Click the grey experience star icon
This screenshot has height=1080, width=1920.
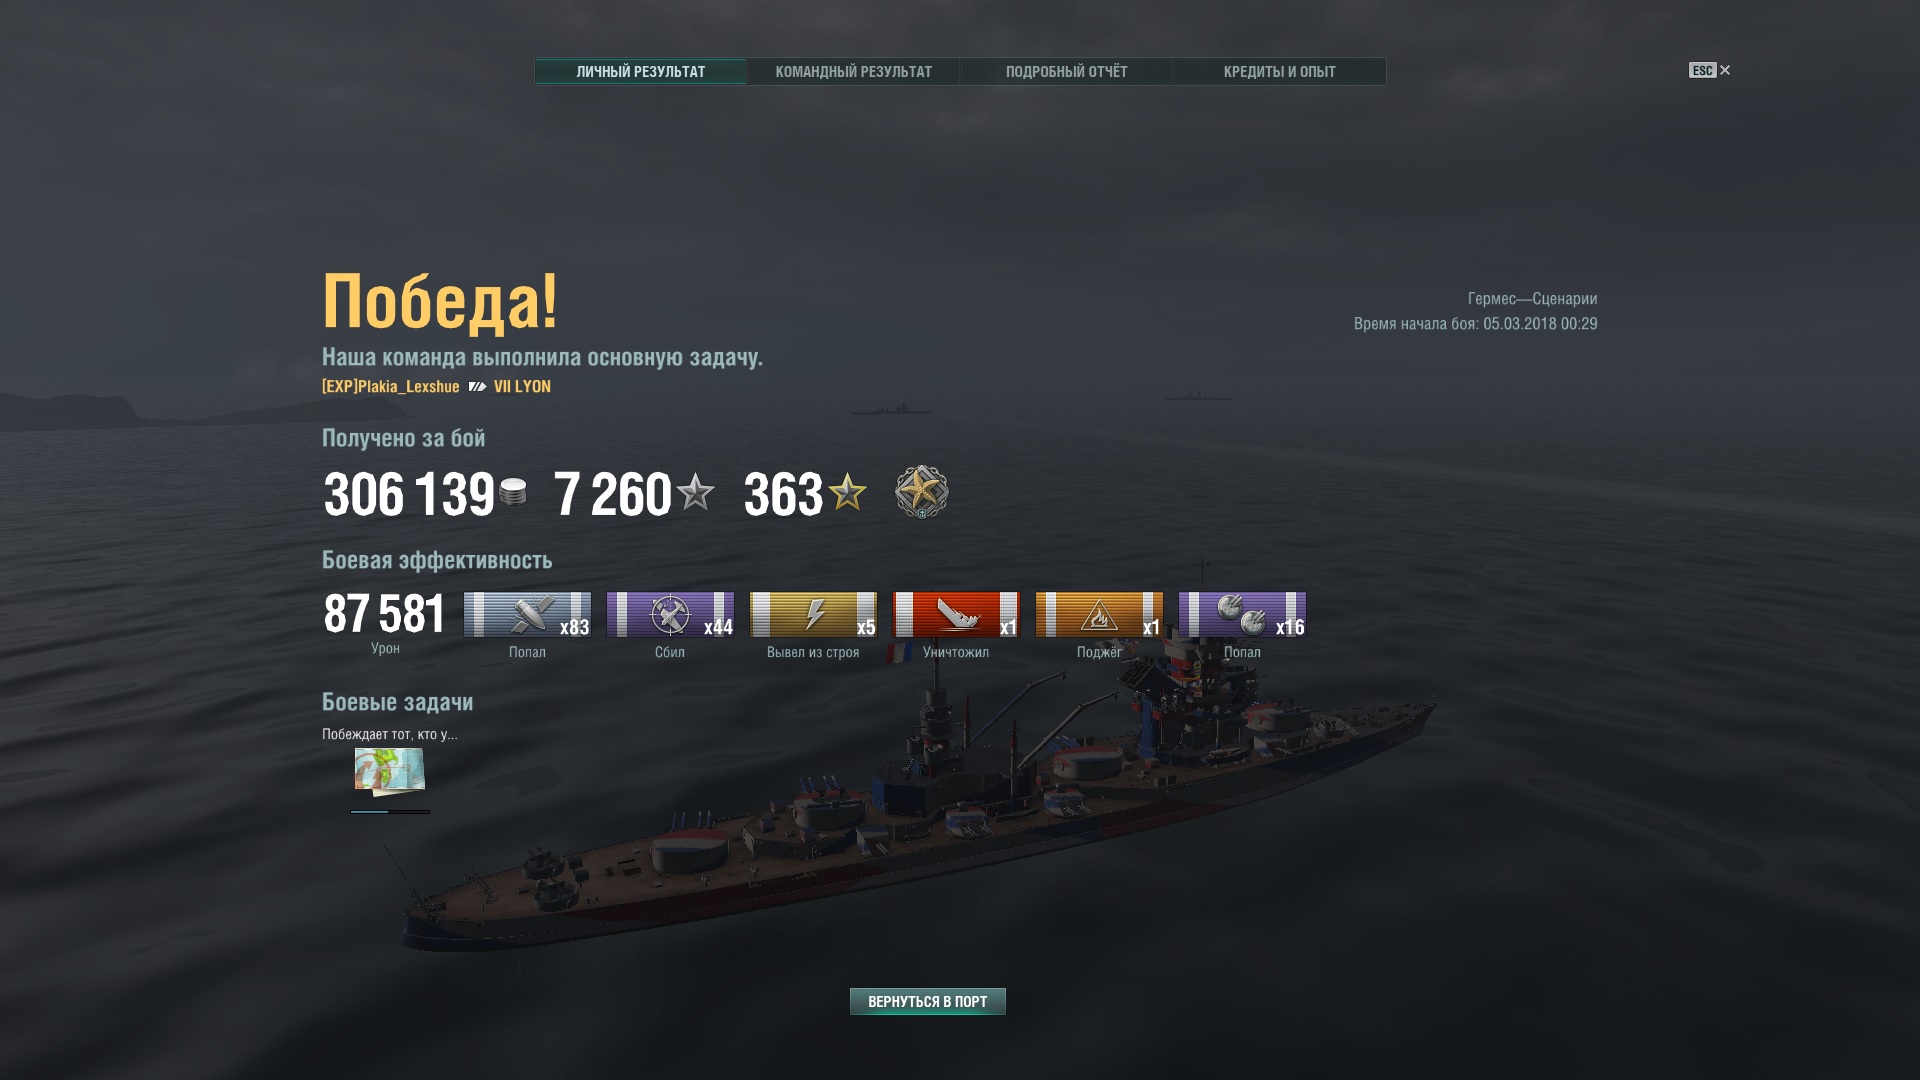click(695, 492)
